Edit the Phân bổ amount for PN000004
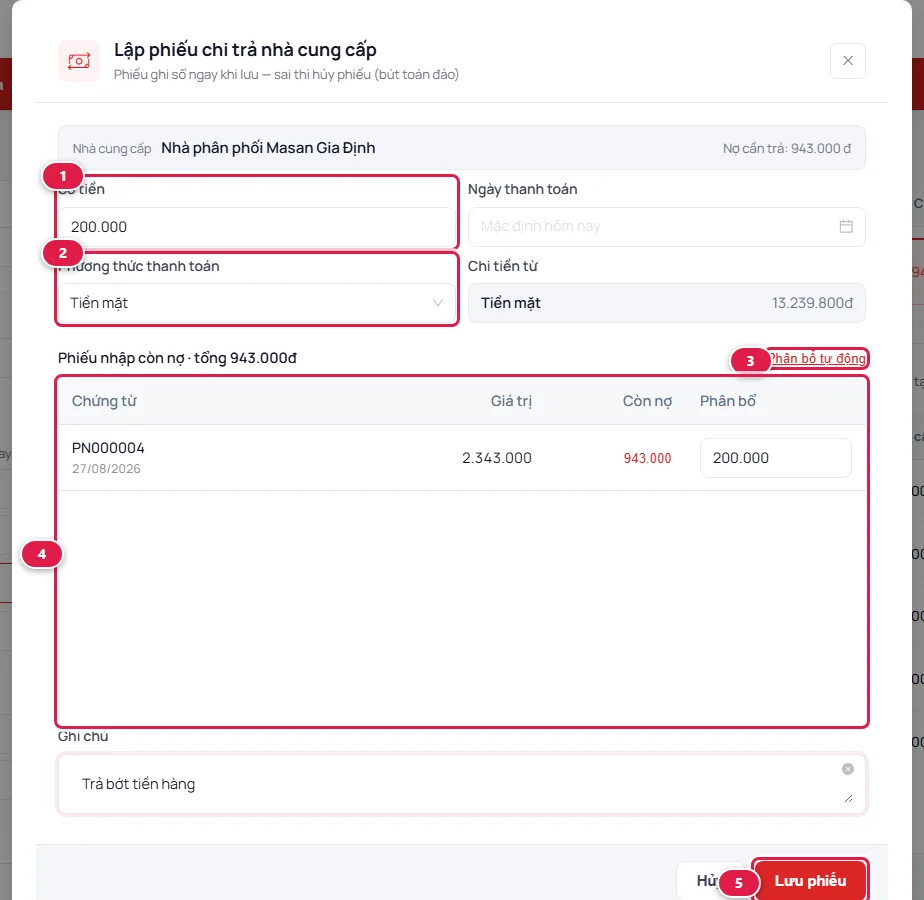The height and width of the screenshot is (900, 924). (776, 458)
